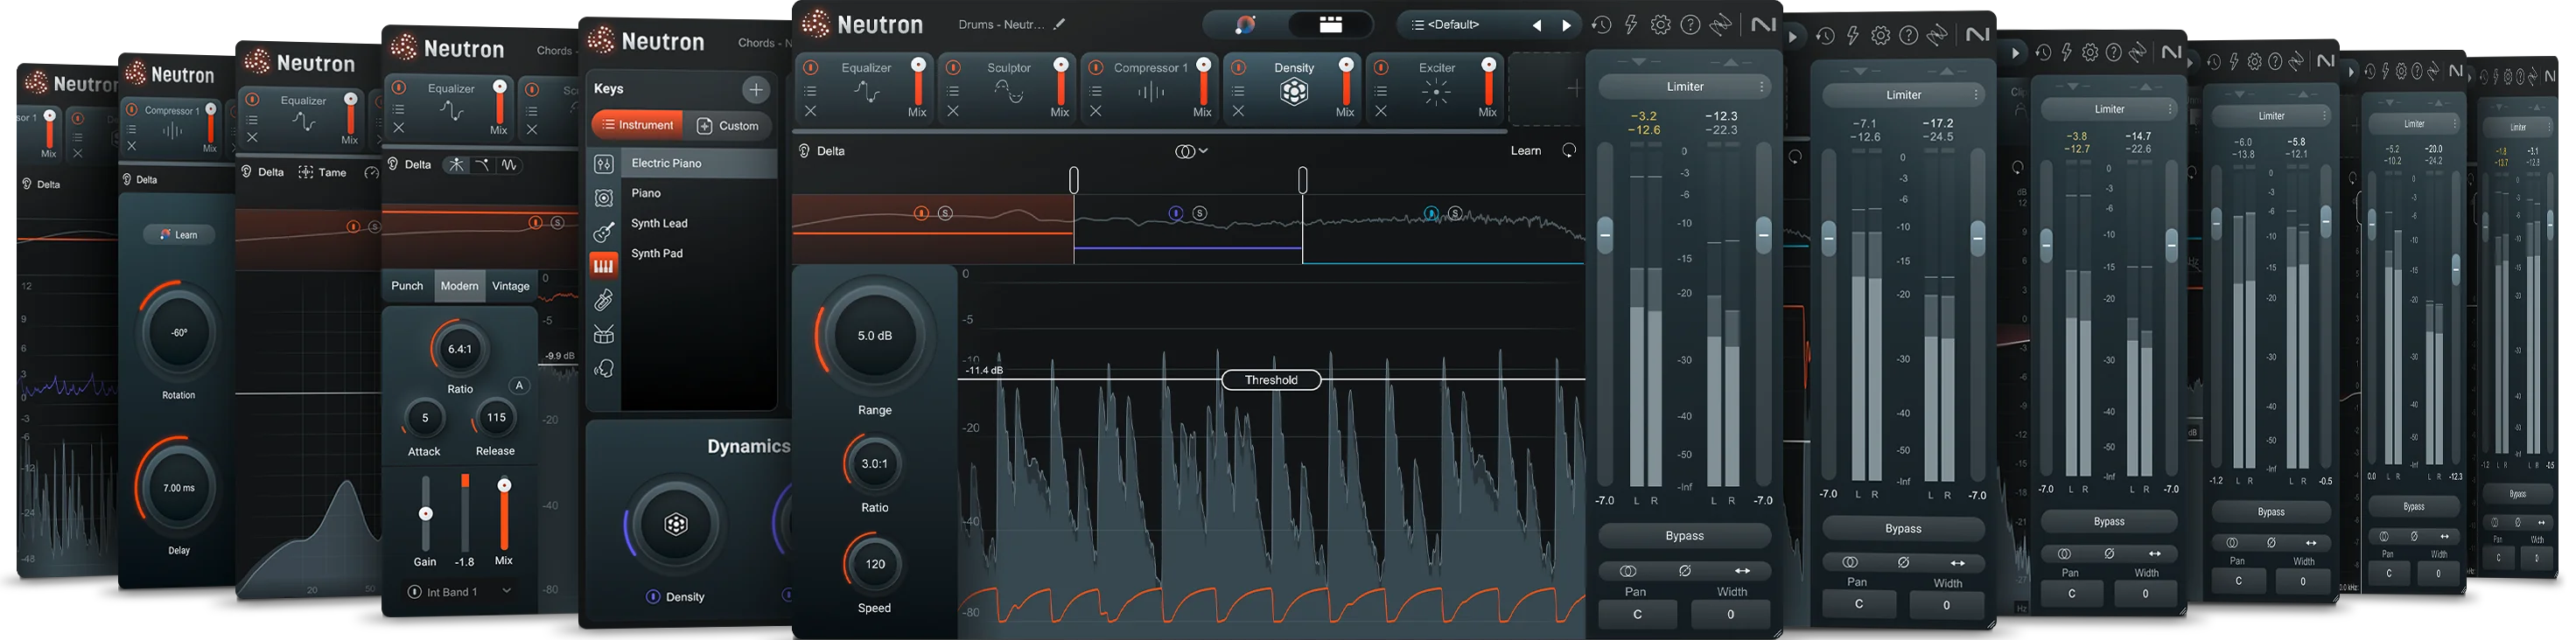
Task: Remove the Density module with its X
Action: coord(1238,111)
